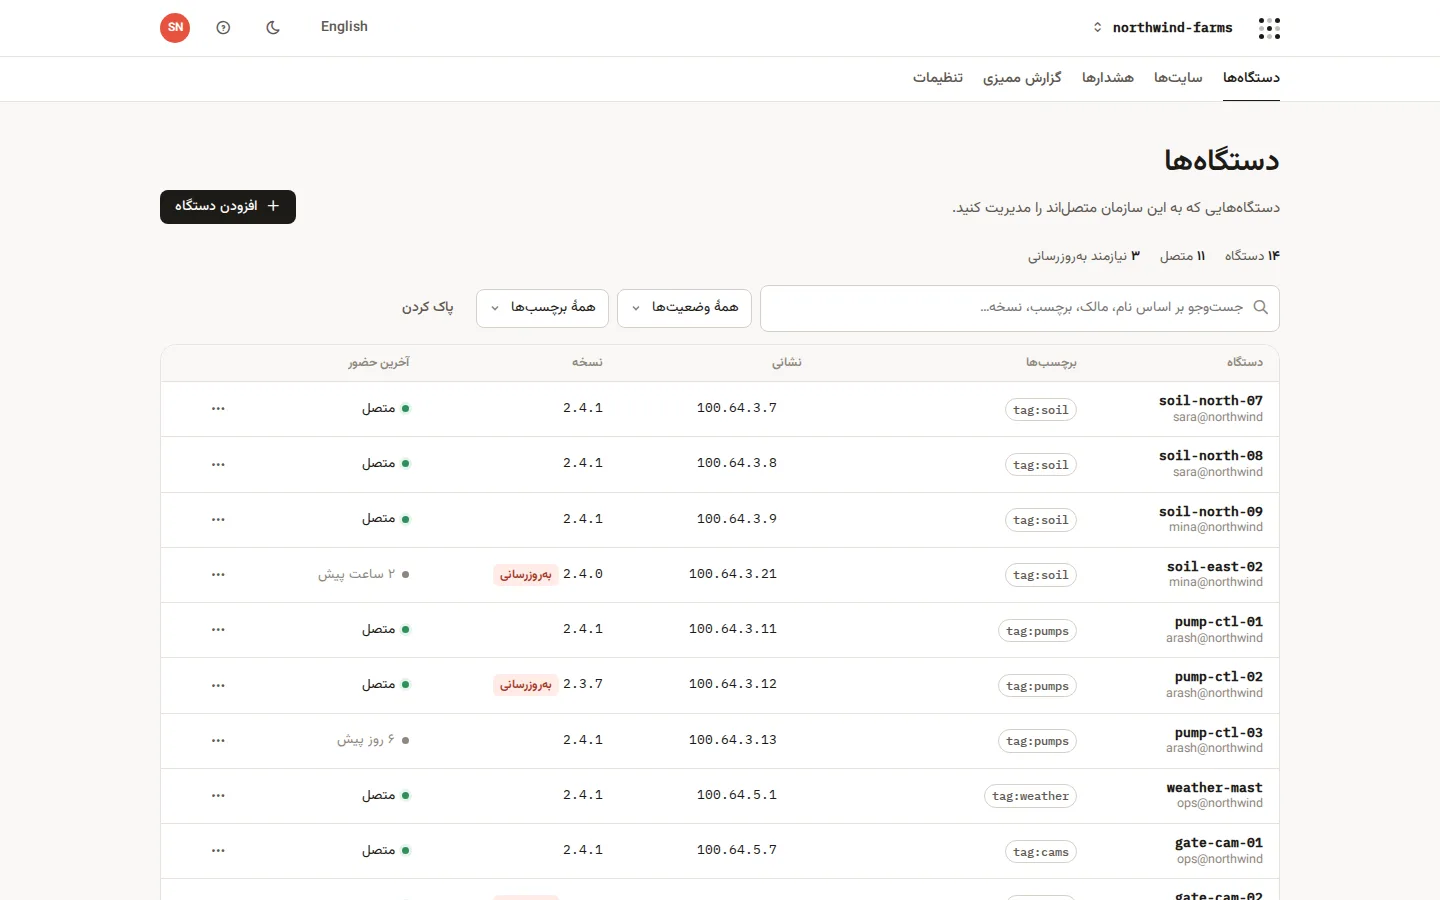The width and height of the screenshot is (1440, 900).
Task: Open row actions for weather-mast
Action: click(x=218, y=796)
